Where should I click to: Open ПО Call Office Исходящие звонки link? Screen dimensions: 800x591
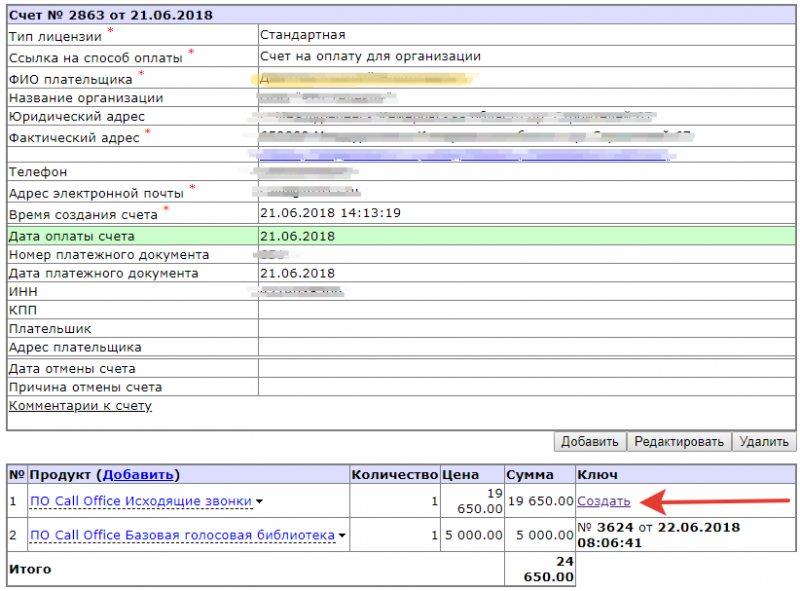(141, 501)
